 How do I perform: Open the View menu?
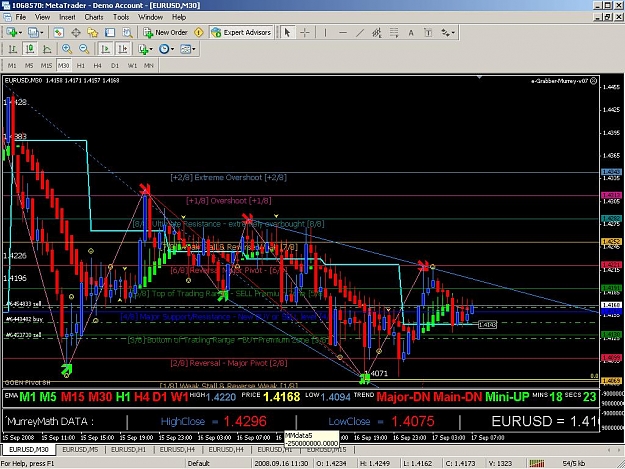tap(42, 17)
